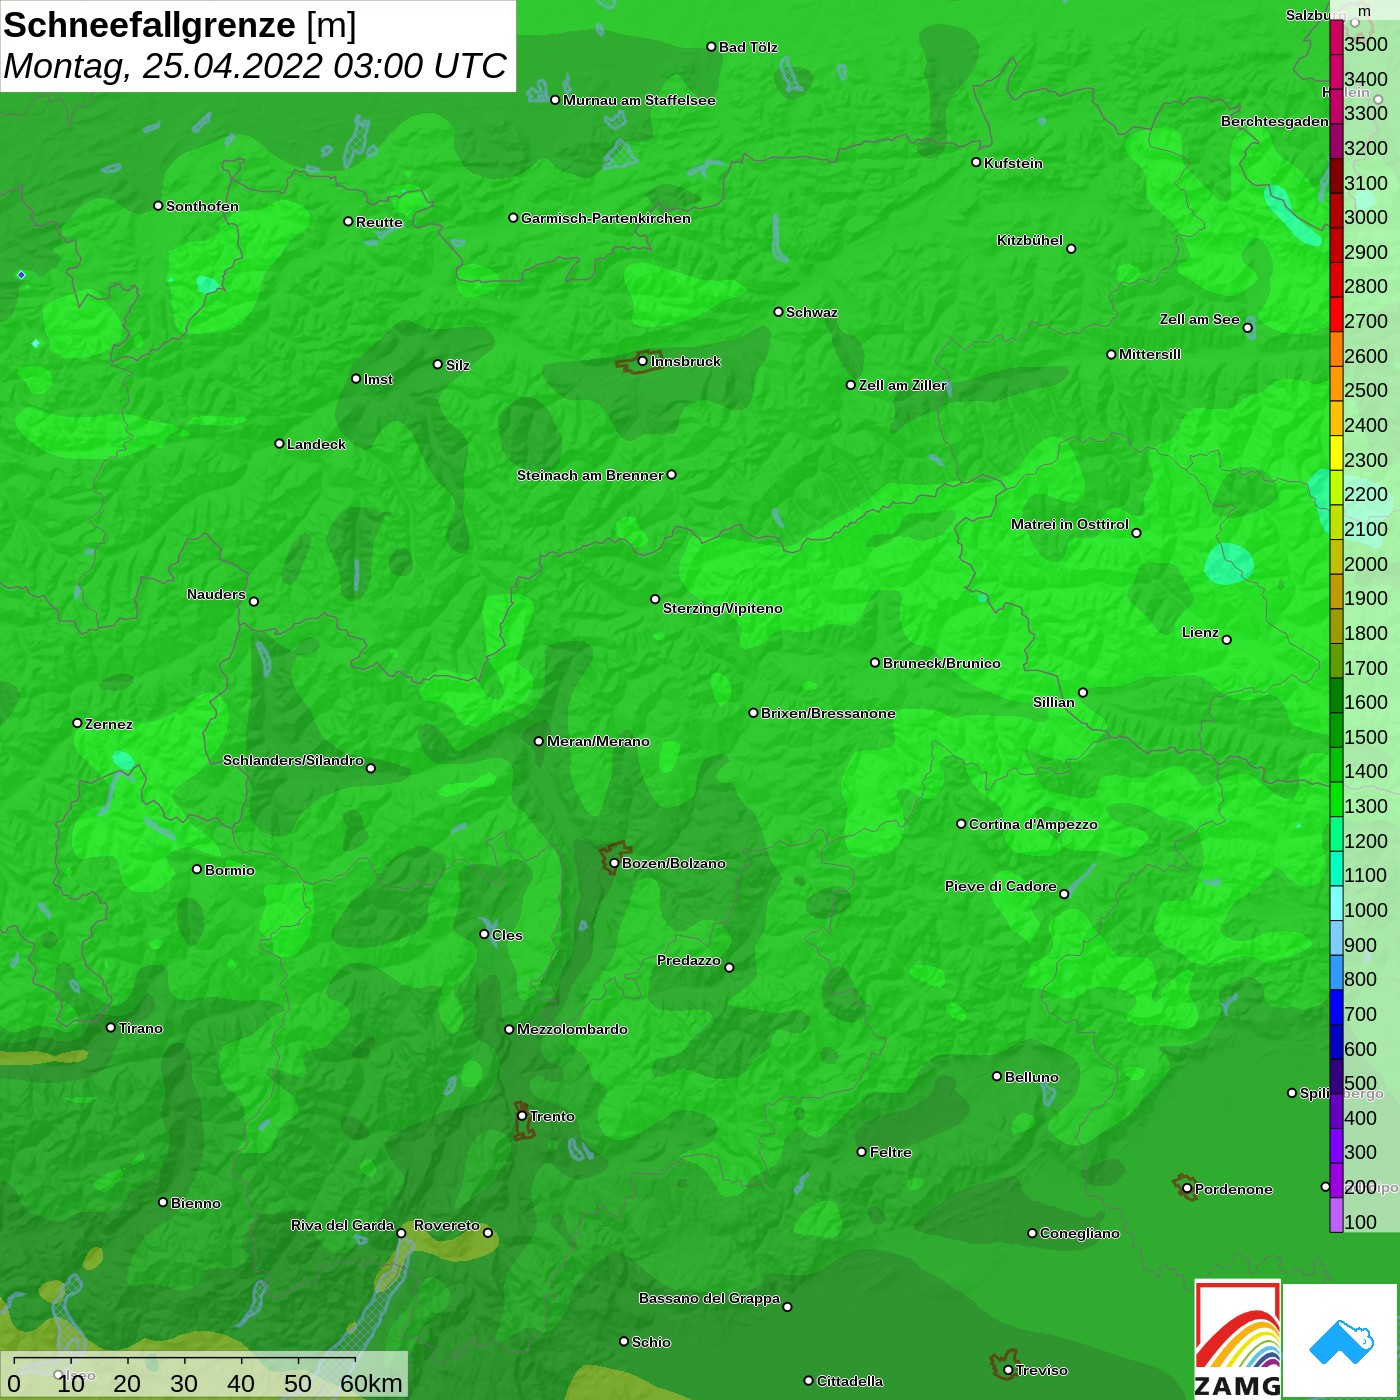Pick the Zell am See marker dot
1400x1400 pixels.
(x=1247, y=327)
